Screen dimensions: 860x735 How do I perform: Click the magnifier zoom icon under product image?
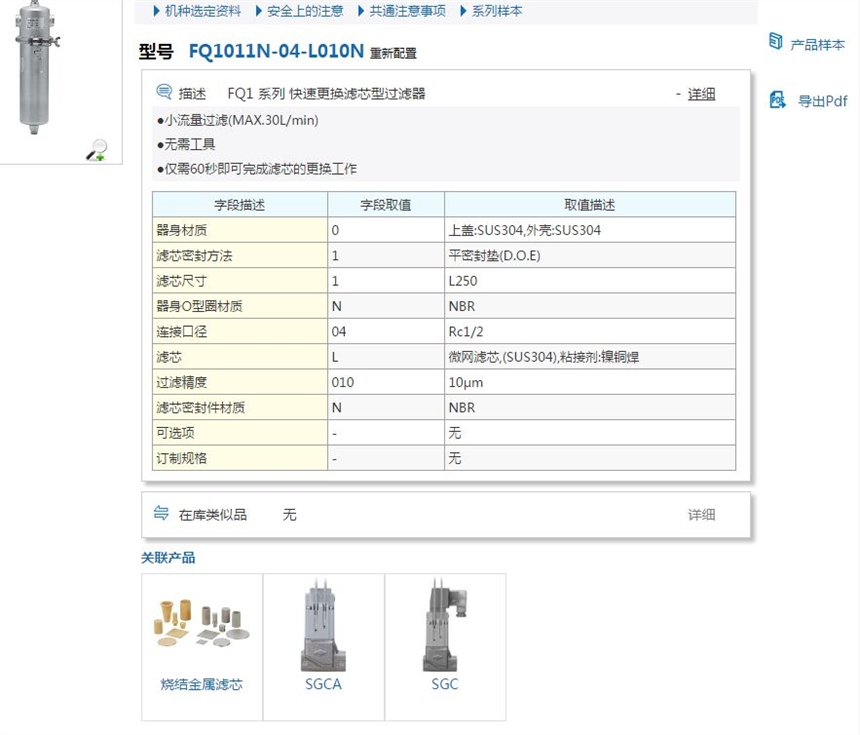tap(96, 150)
